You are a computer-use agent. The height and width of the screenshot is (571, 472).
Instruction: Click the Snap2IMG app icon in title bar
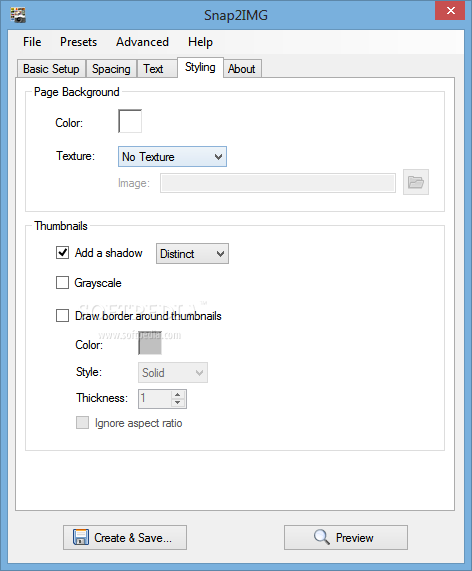point(18,15)
